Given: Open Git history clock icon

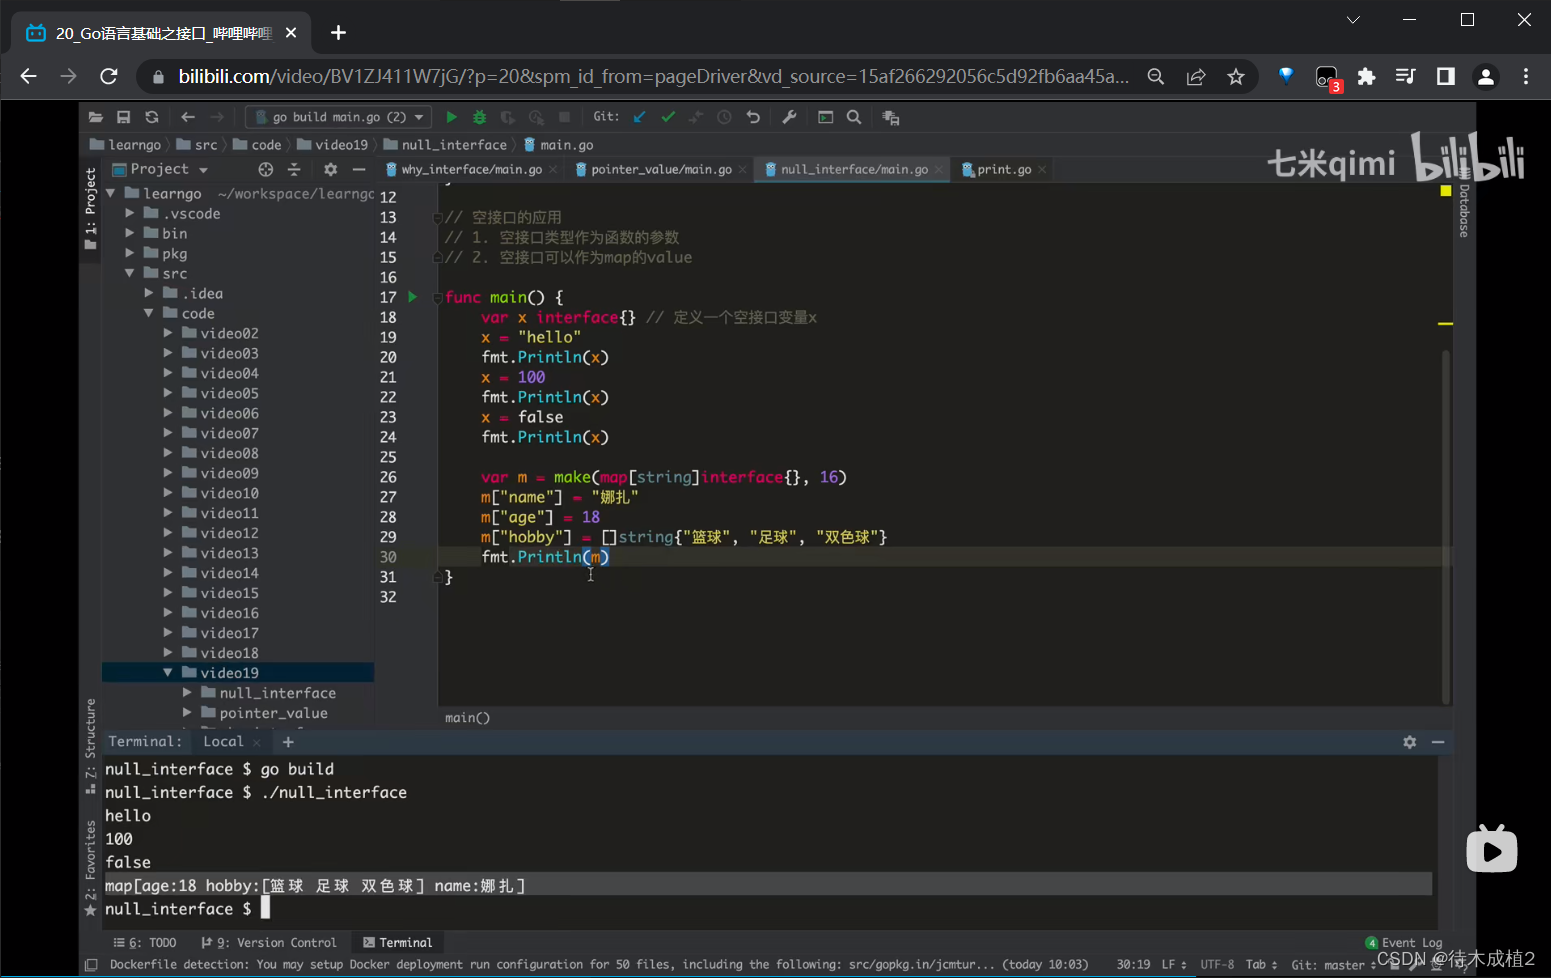Looking at the screenshot, I should pyautogui.click(x=724, y=117).
